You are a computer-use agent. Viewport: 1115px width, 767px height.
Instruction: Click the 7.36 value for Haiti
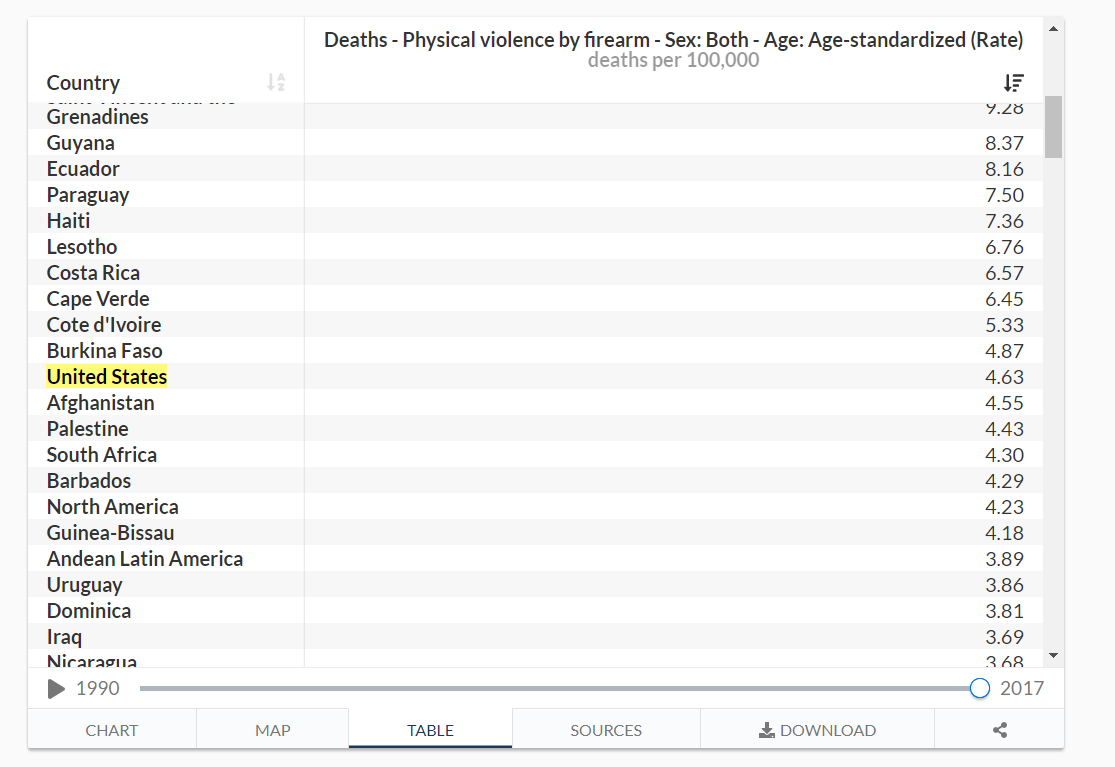[x=1004, y=221]
